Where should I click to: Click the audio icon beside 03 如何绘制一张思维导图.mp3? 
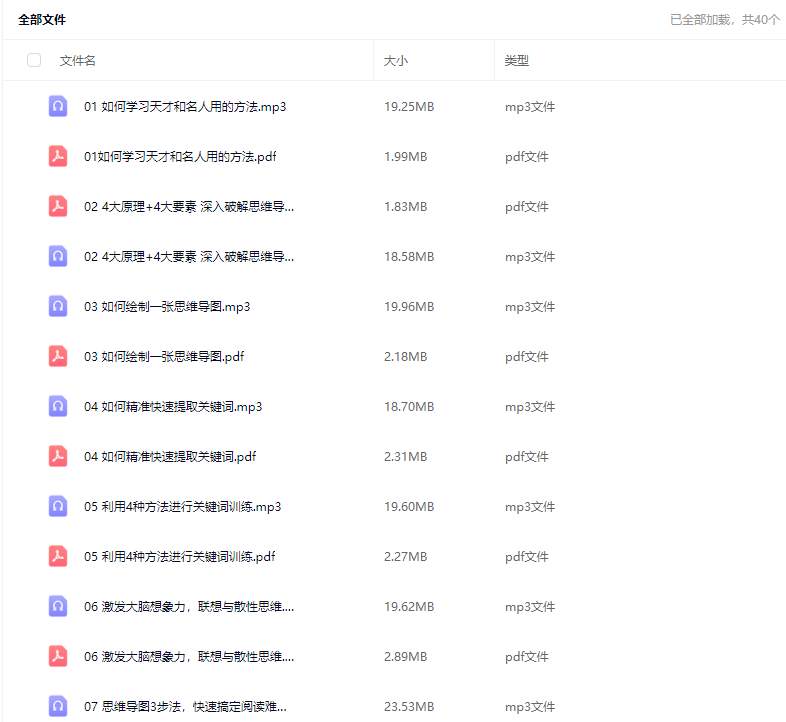click(x=58, y=306)
